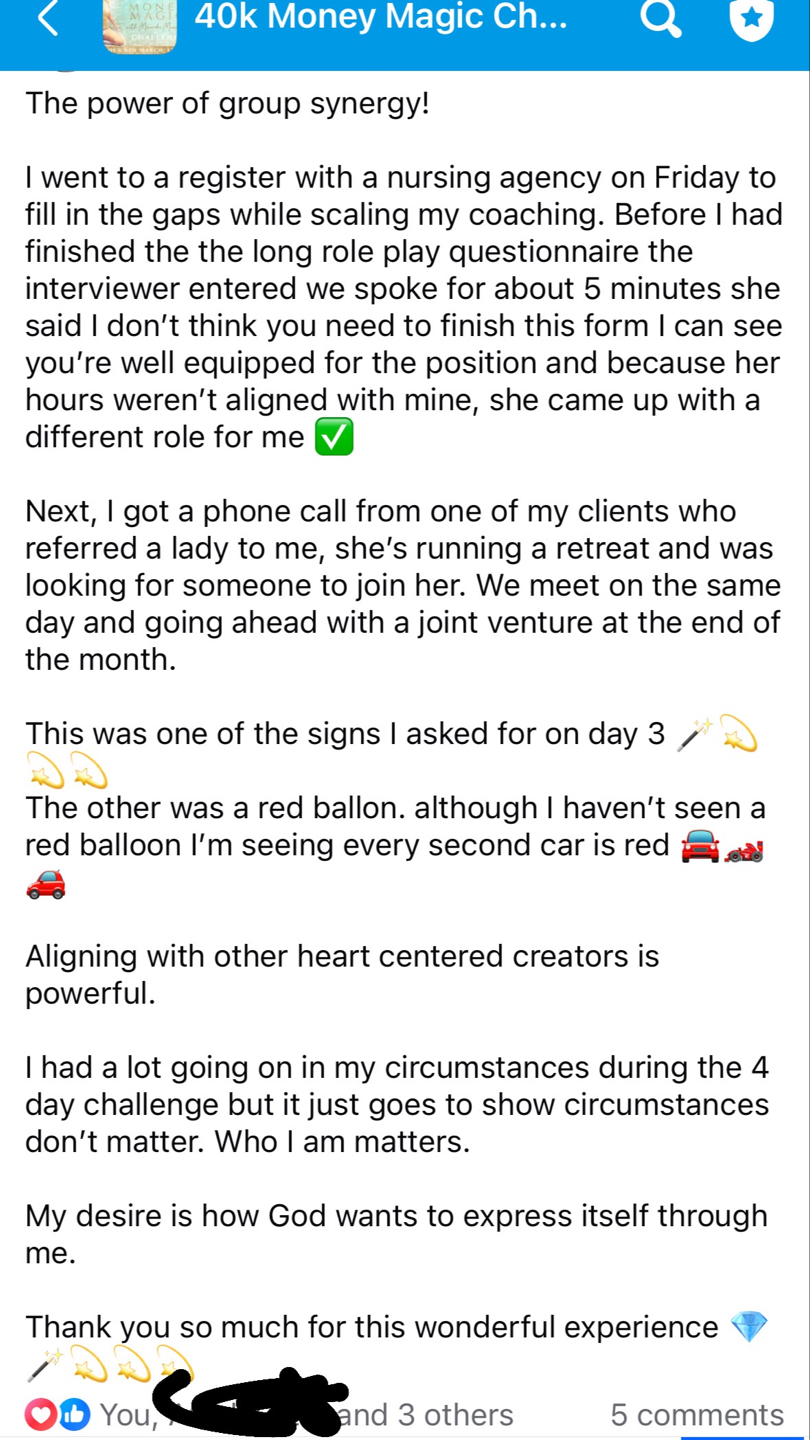Tap paragraph starting 'Next, I got a phone call'
This screenshot has width=810, height=1440.
tap(400, 585)
